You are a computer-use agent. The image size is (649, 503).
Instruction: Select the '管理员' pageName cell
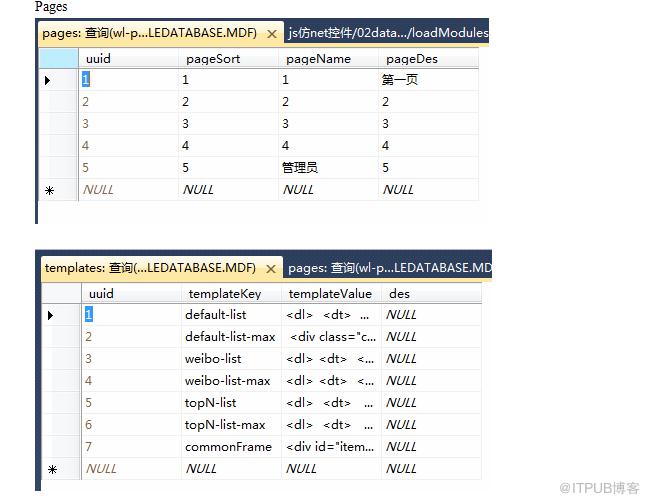pyautogui.click(x=328, y=168)
